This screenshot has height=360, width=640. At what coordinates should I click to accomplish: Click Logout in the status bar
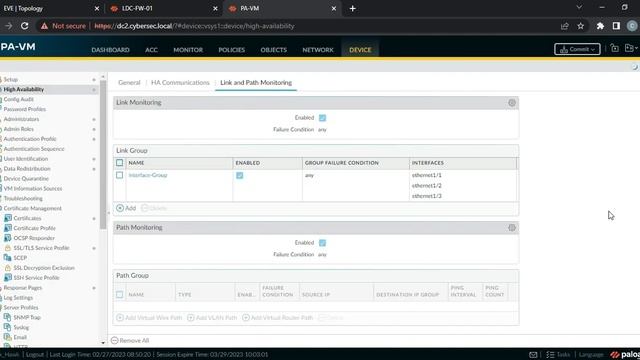pyautogui.click(x=35, y=355)
